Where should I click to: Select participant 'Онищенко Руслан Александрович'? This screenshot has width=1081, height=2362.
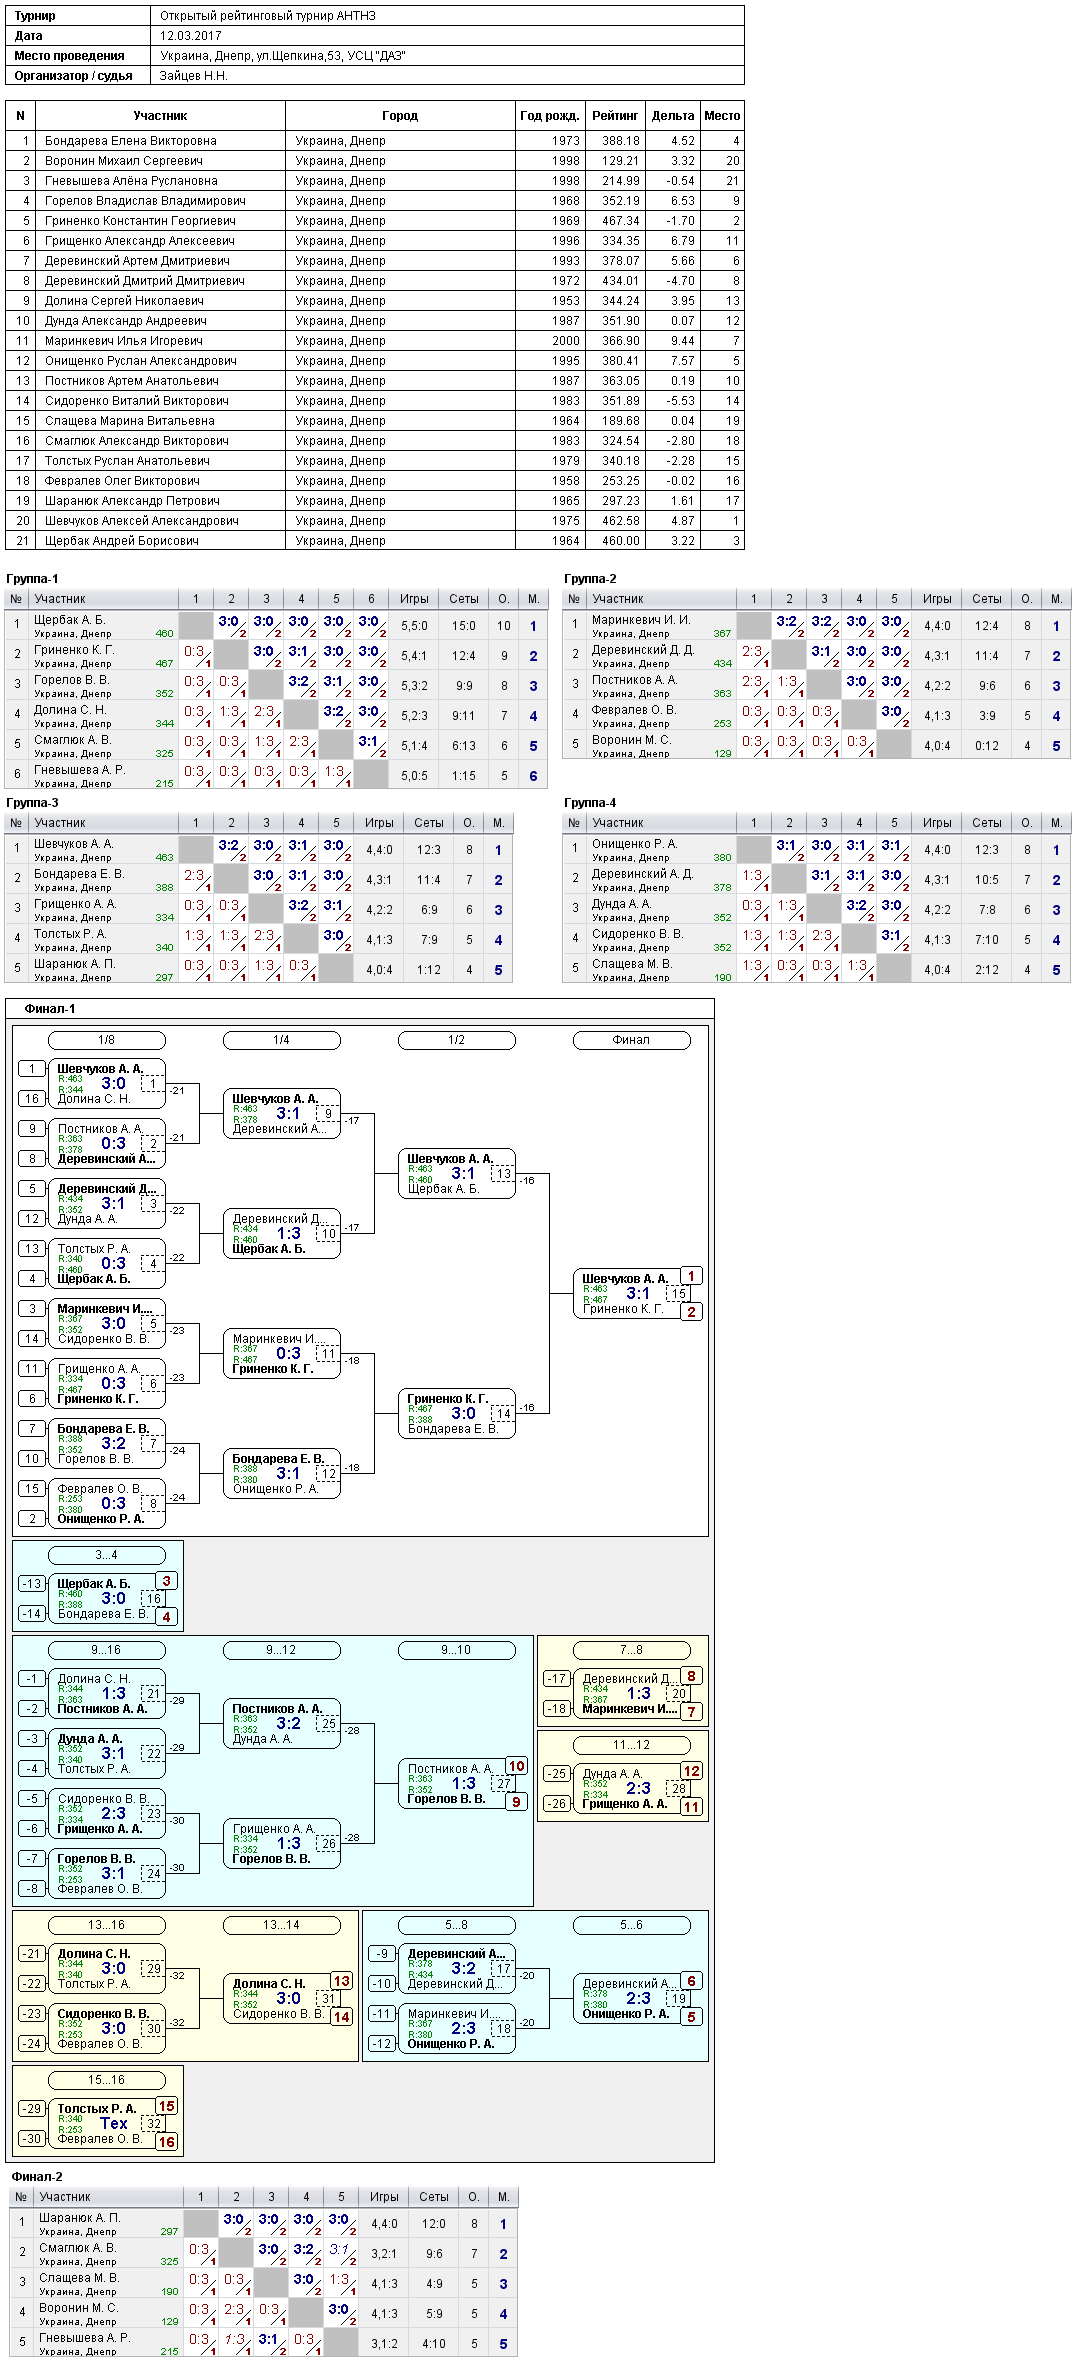click(x=141, y=361)
